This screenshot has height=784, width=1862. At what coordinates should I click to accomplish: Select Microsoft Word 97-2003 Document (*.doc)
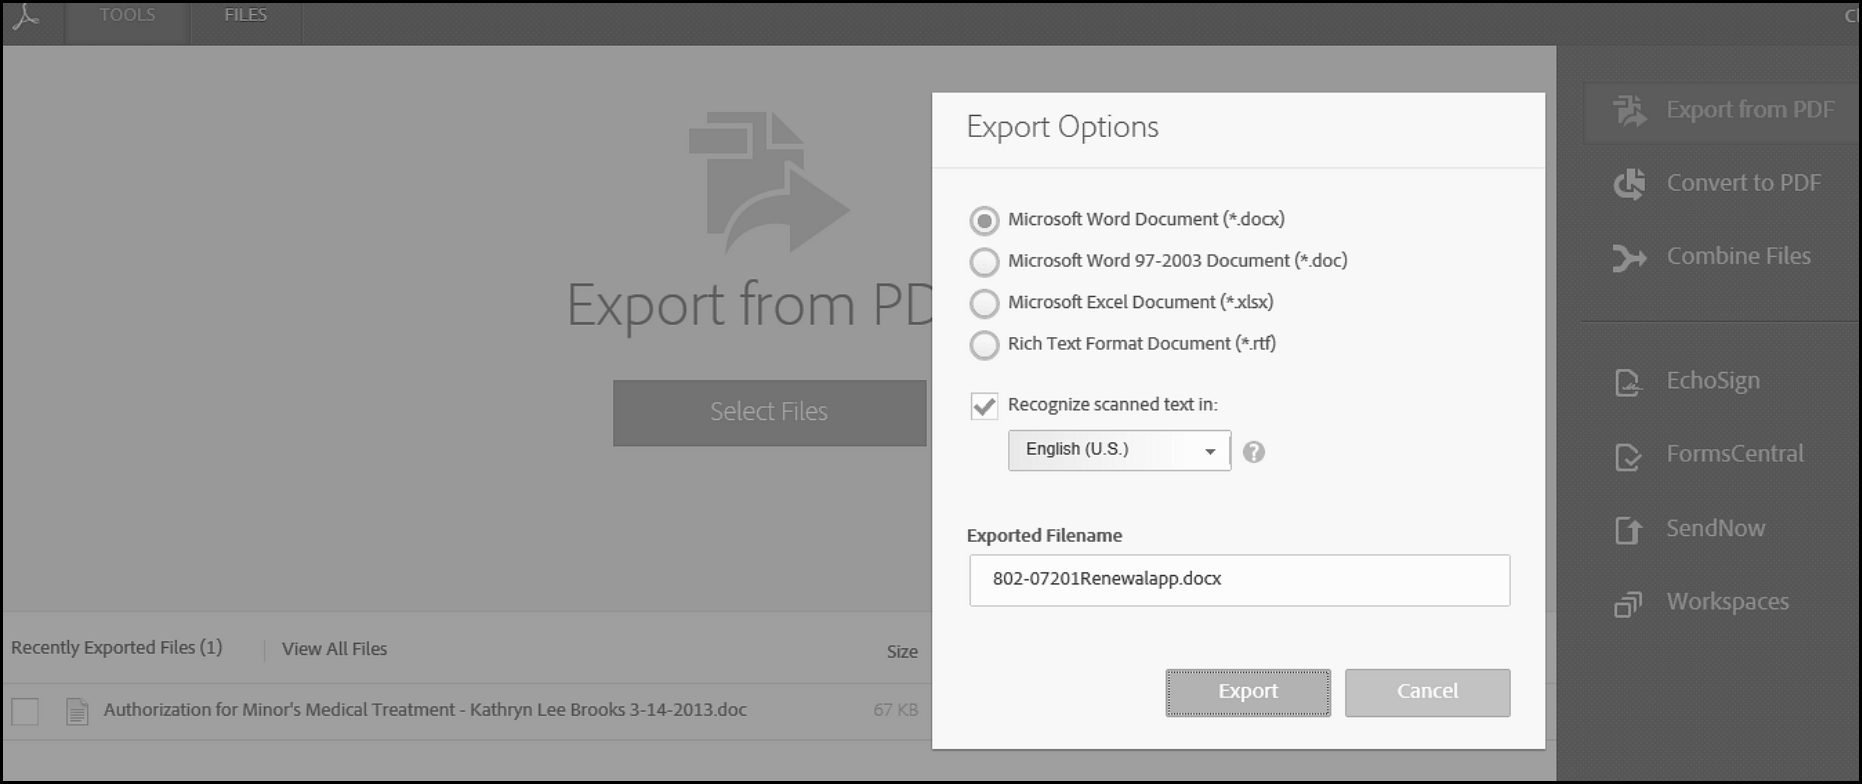pyautogui.click(x=984, y=262)
